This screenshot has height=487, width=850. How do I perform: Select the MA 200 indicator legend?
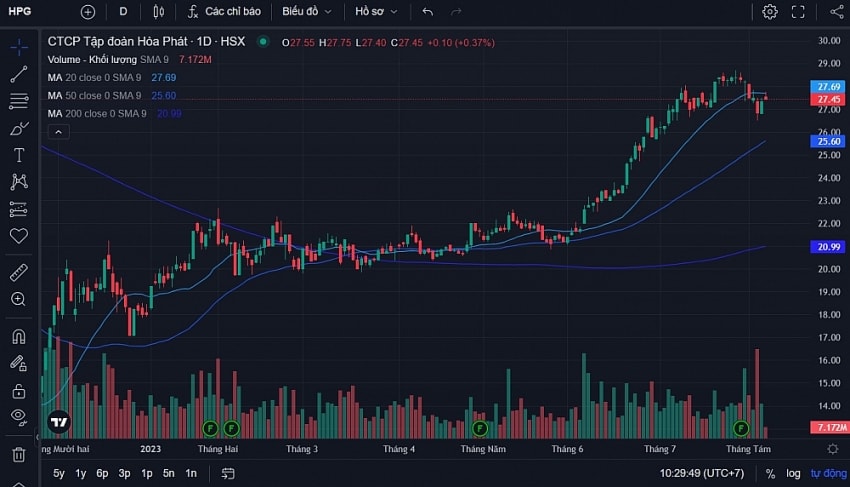tap(97, 113)
